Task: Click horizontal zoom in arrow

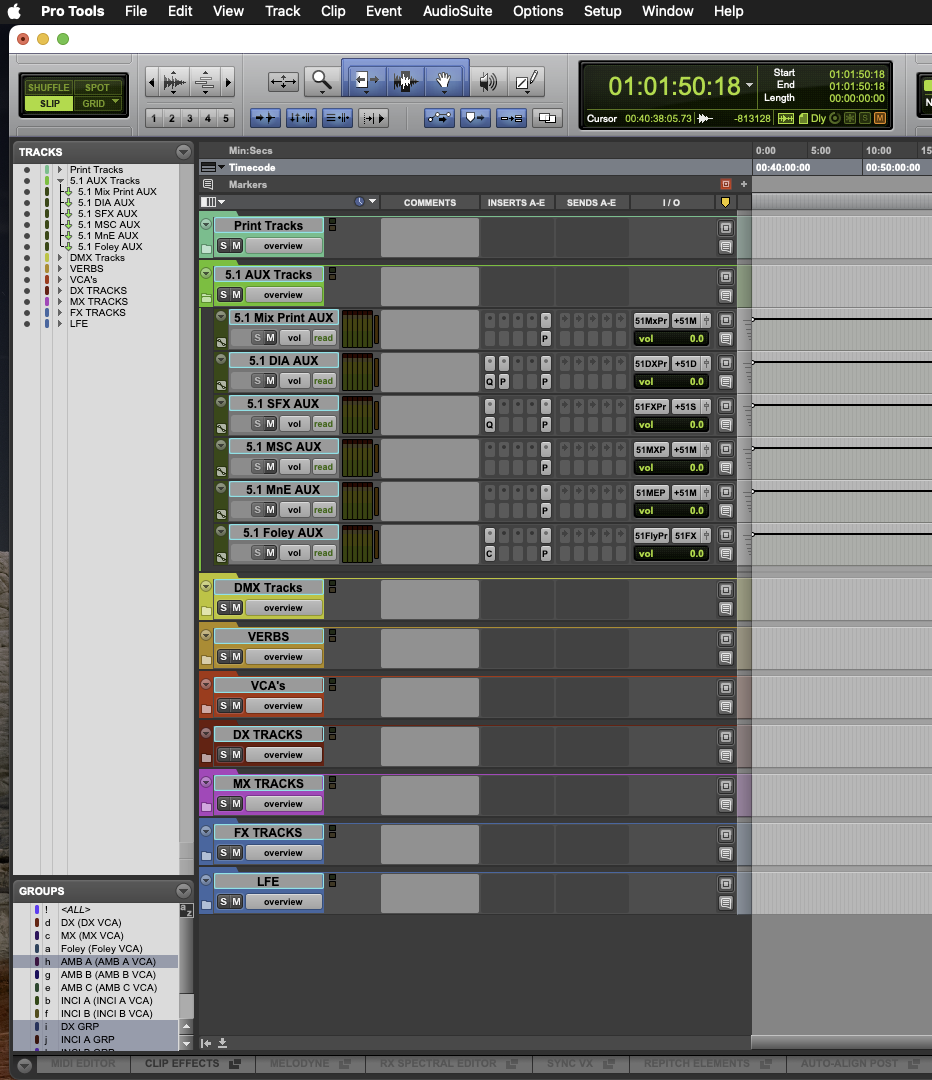Action: tap(228, 83)
